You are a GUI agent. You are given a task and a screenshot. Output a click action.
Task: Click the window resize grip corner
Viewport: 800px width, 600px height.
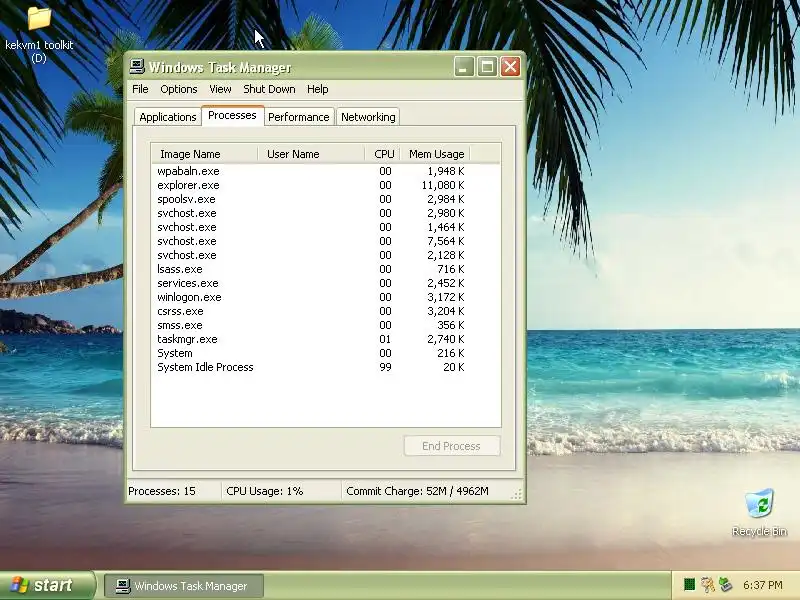516,494
